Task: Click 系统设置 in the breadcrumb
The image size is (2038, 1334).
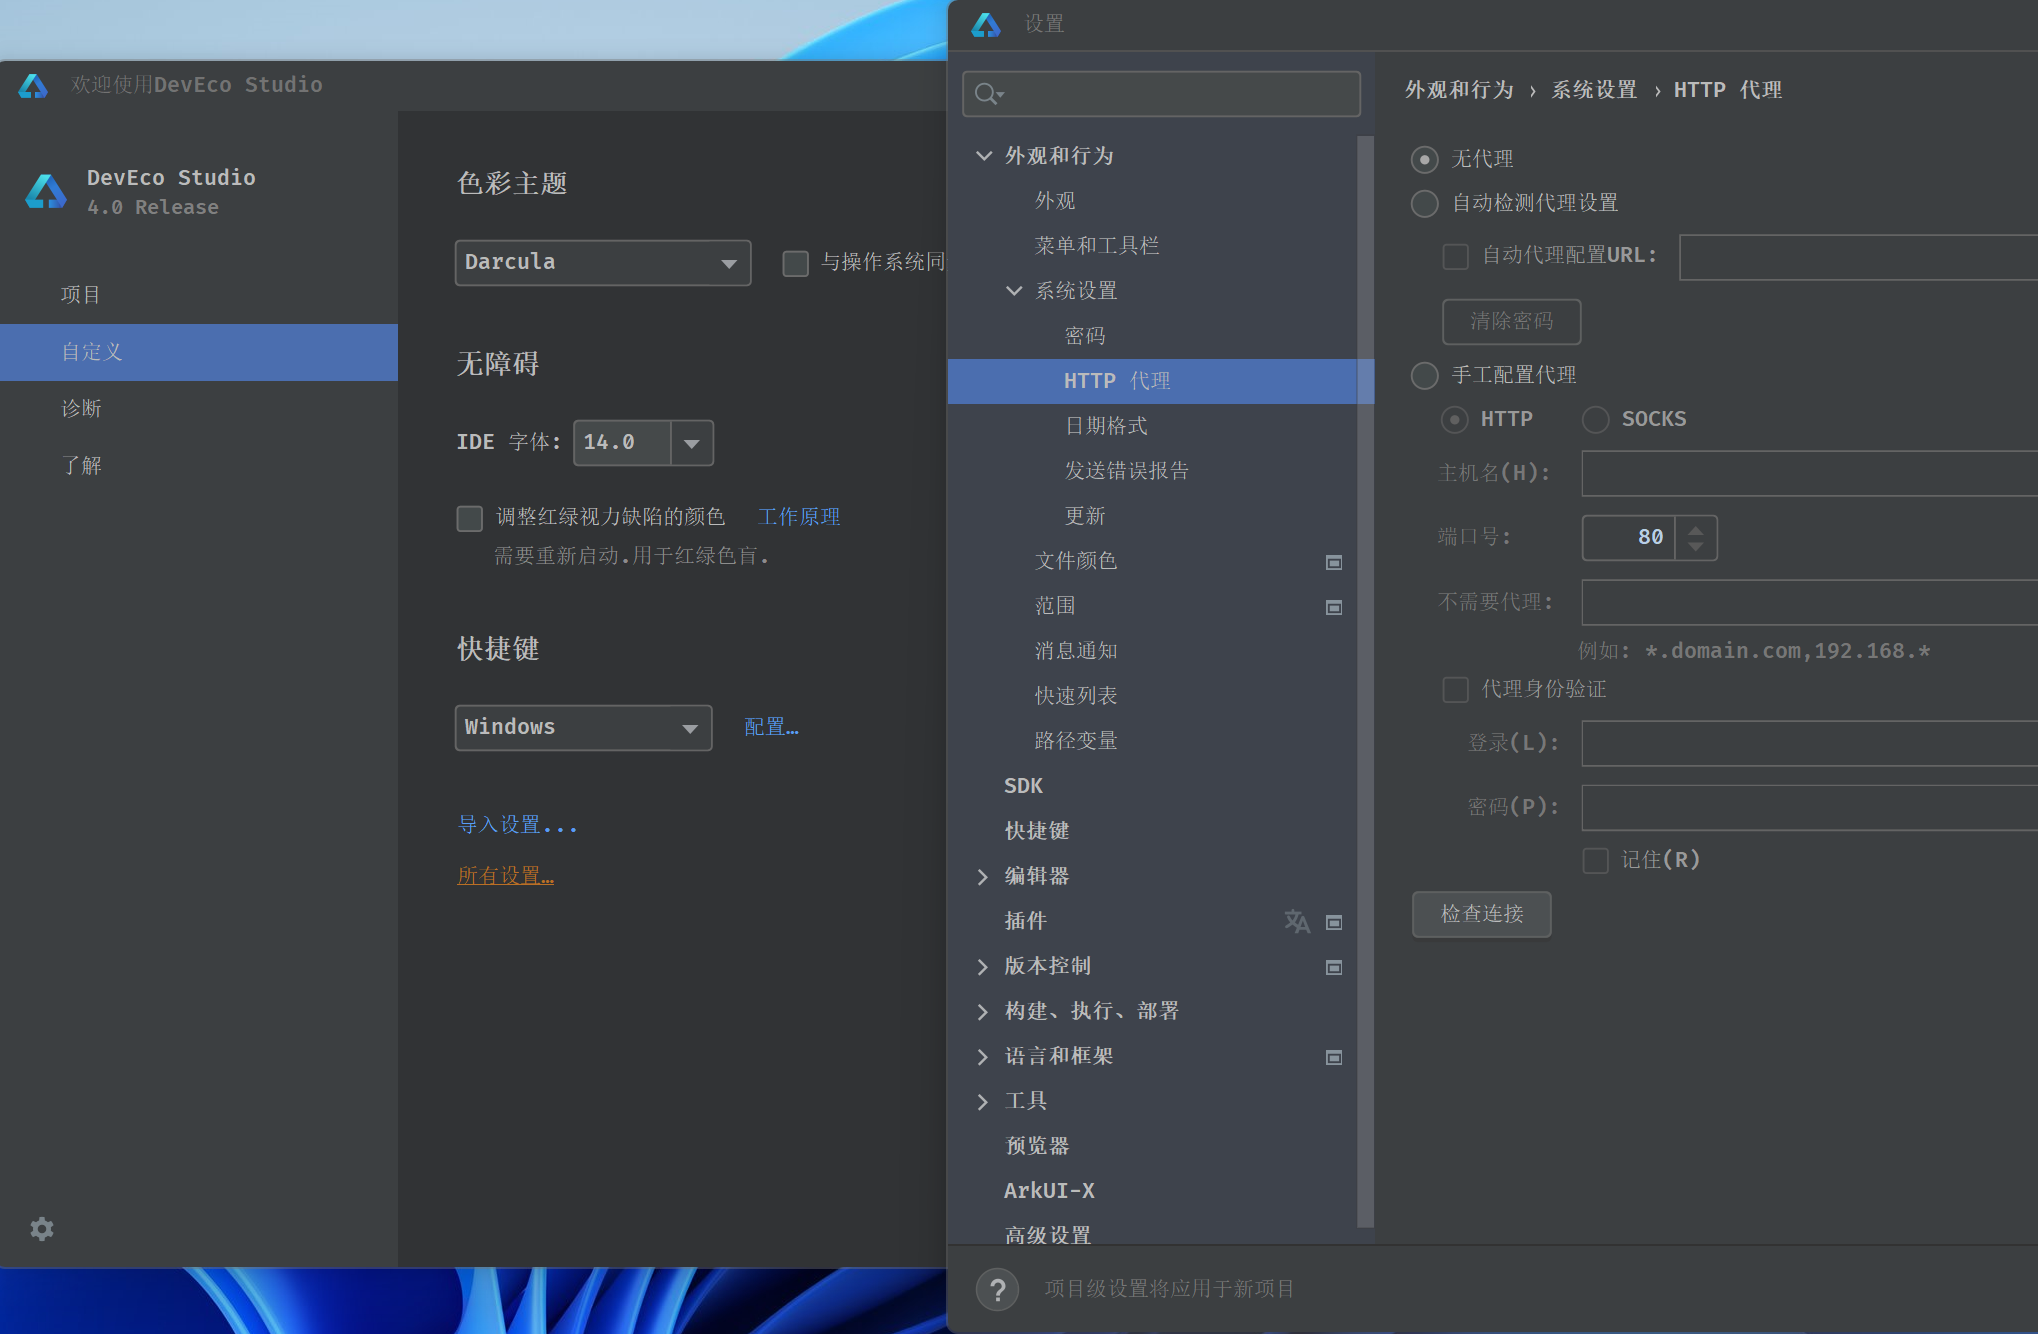Action: click(x=1594, y=90)
